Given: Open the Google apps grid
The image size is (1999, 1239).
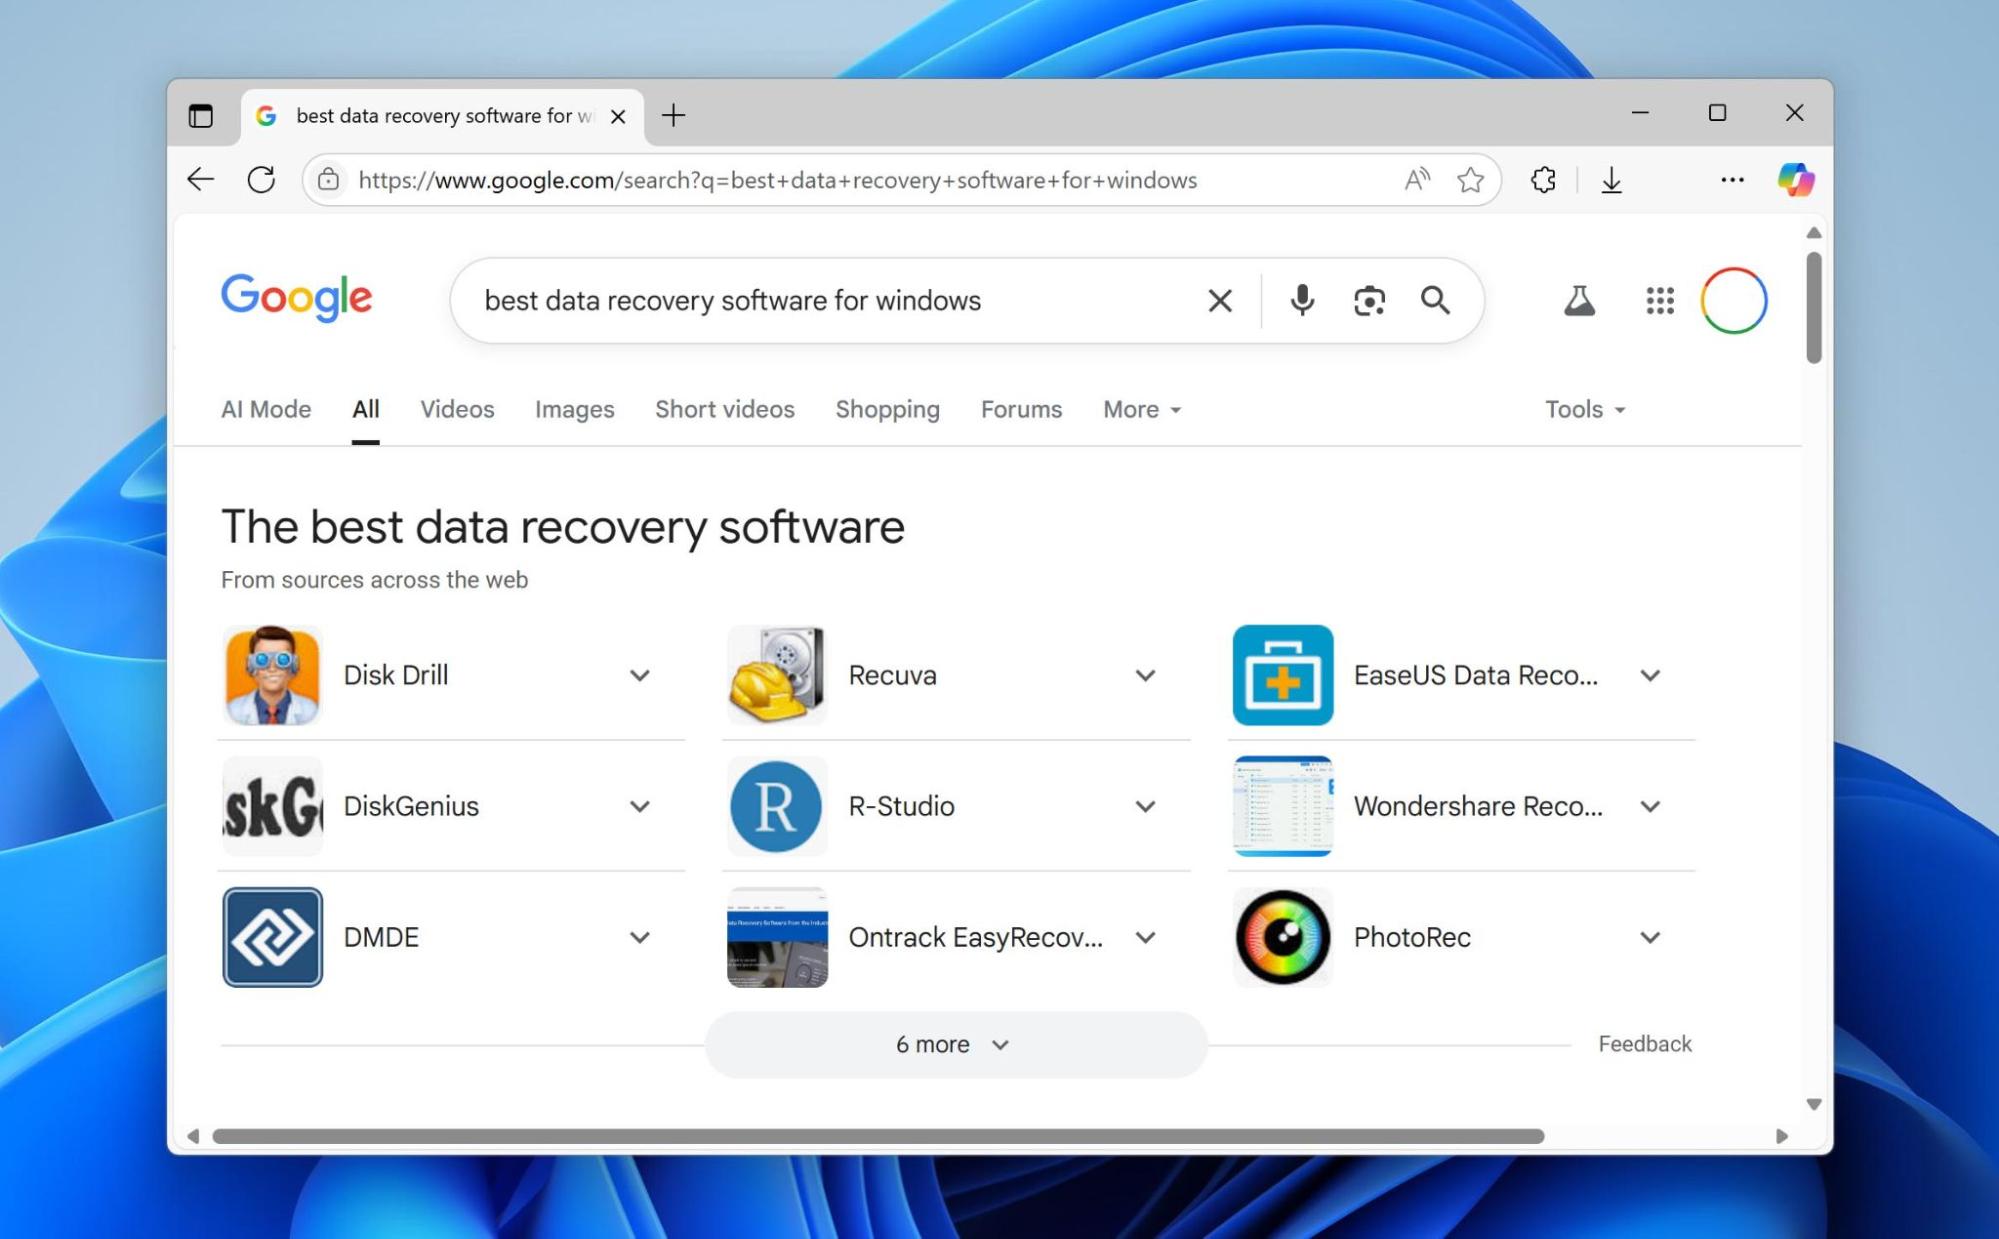Looking at the screenshot, I should (x=1659, y=300).
